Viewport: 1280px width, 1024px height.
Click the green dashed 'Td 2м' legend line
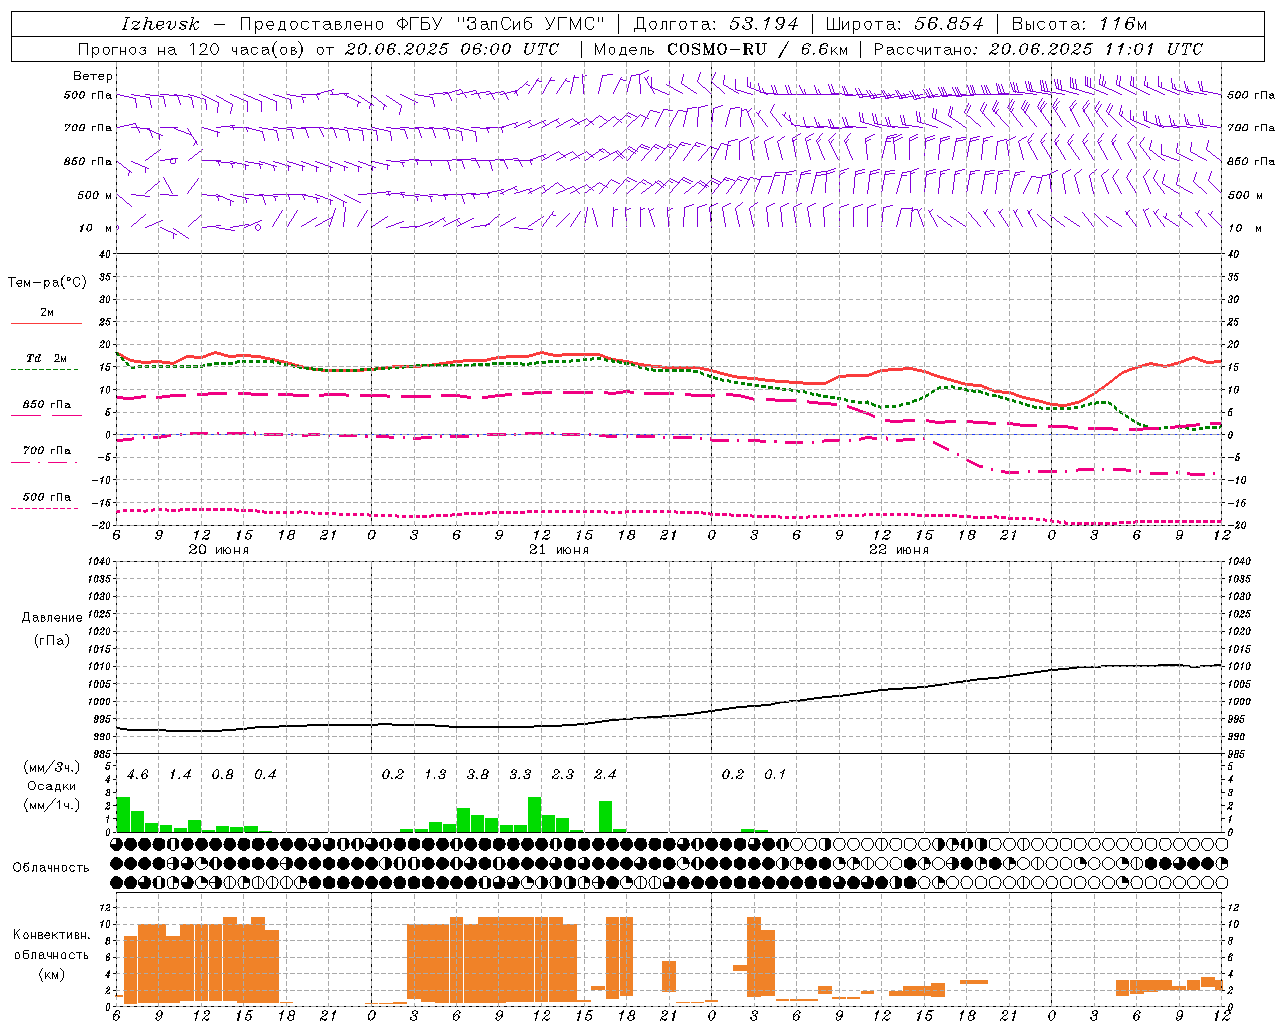pyautogui.click(x=44, y=369)
